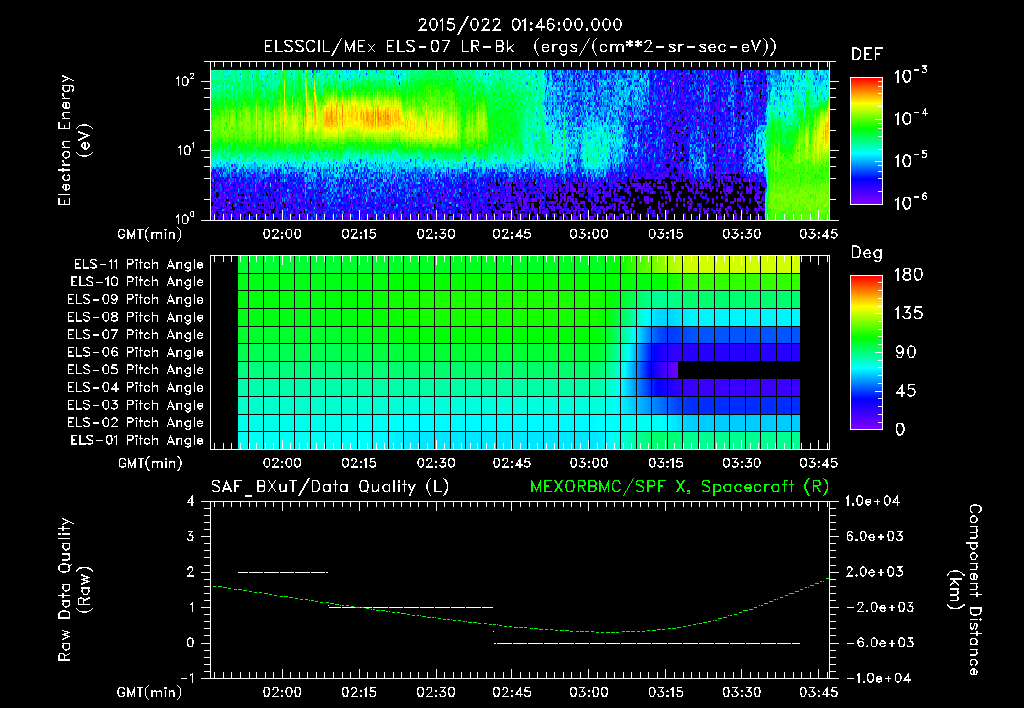
Task: Select the ELS-02 Pitch Angle row label
Action: [x=136, y=423]
